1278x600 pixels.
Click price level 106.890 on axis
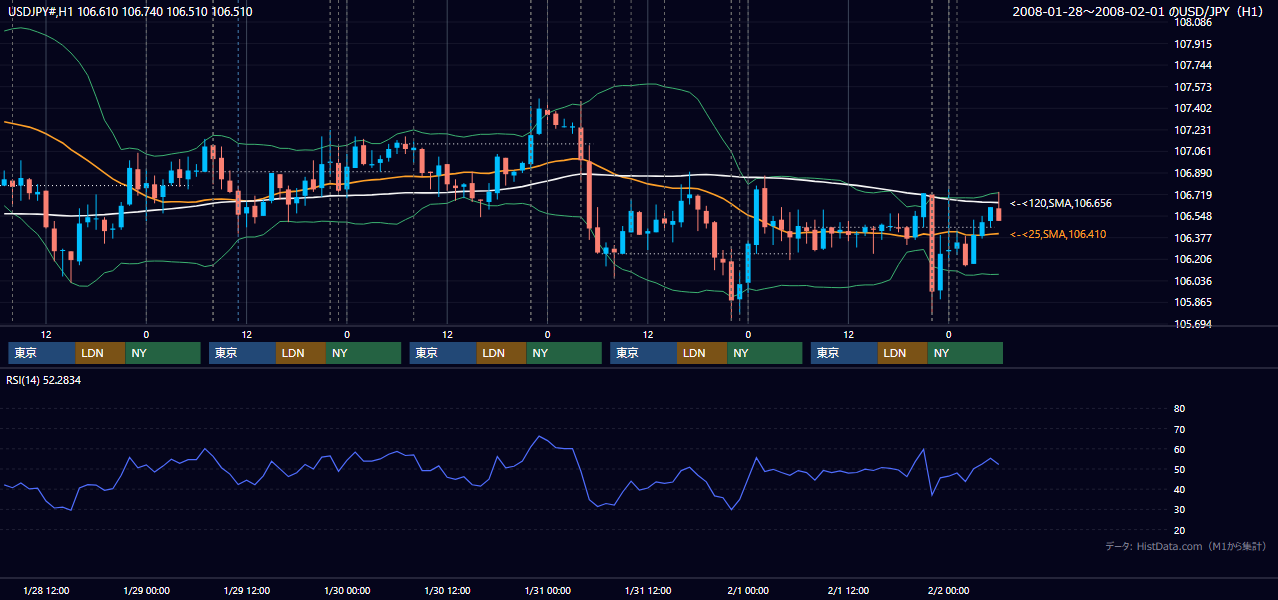1193,173
